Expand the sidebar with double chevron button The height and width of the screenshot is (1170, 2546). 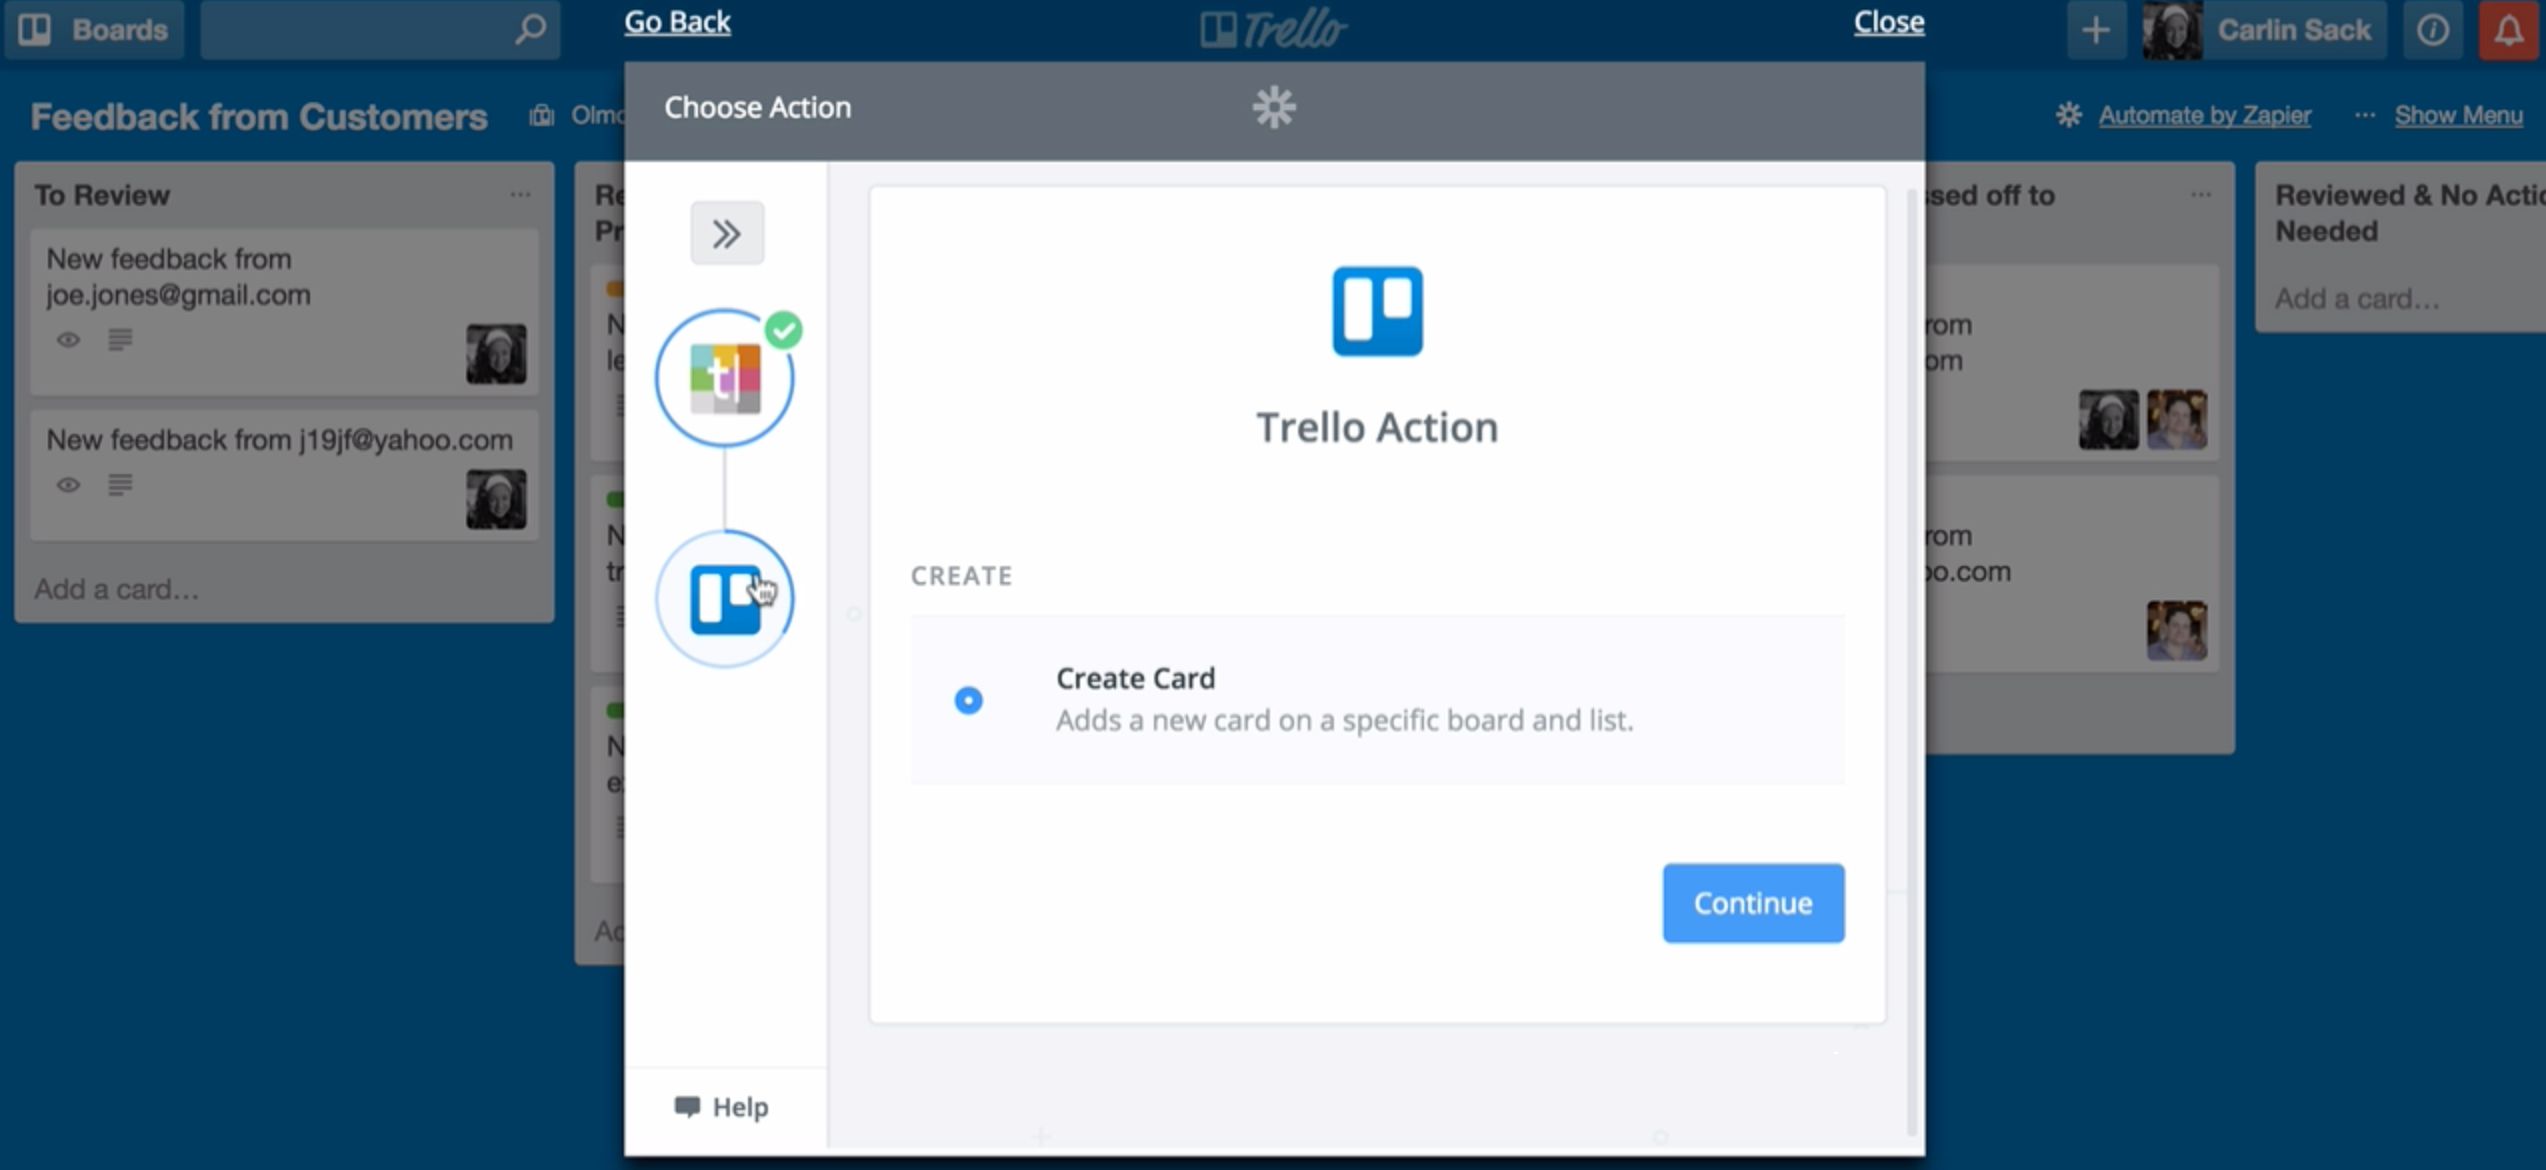(x=727, y=234)
